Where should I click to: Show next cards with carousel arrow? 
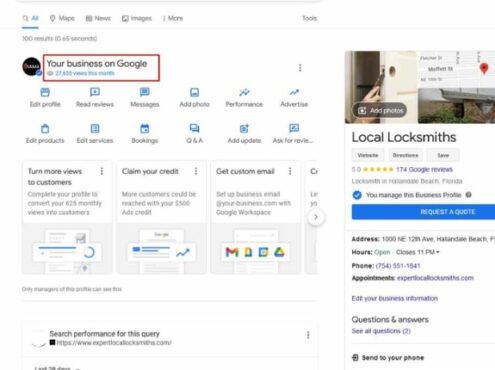coord(316,217)
